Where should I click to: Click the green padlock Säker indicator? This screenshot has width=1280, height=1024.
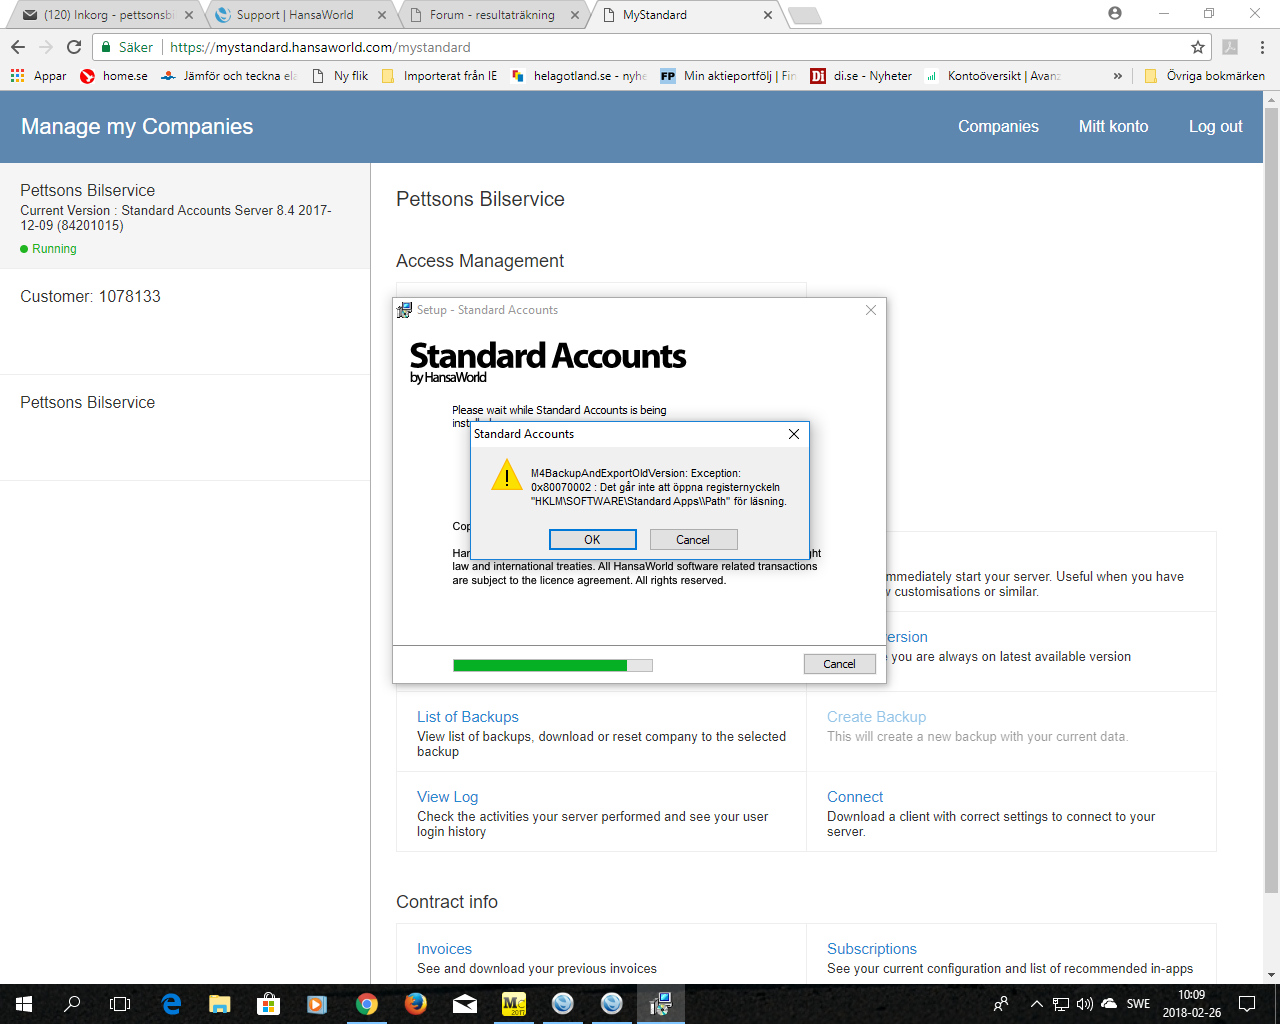(127, 47)
